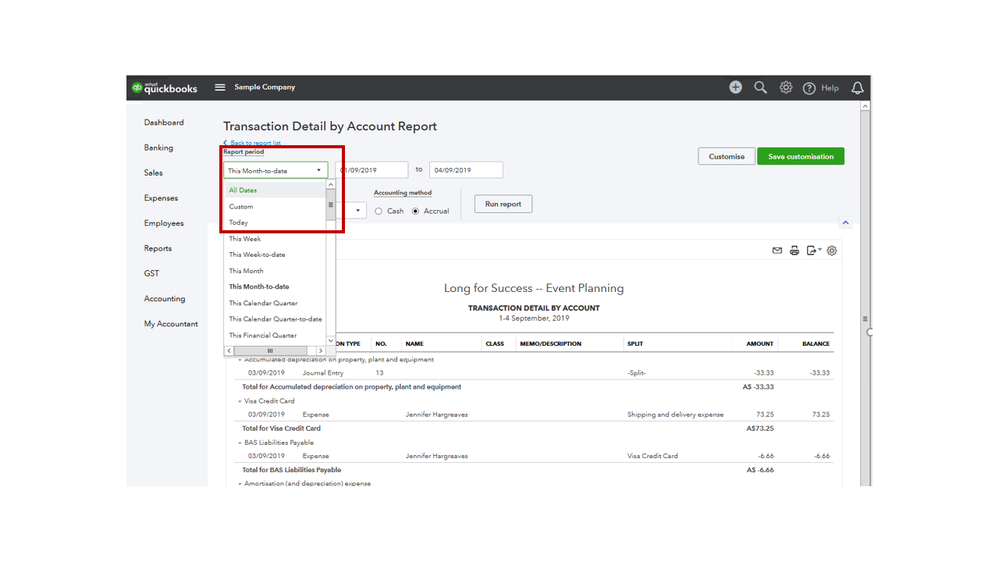Click the Run report button
The height and width of the screenshot is (562, 999).
[x=503, y=204]
